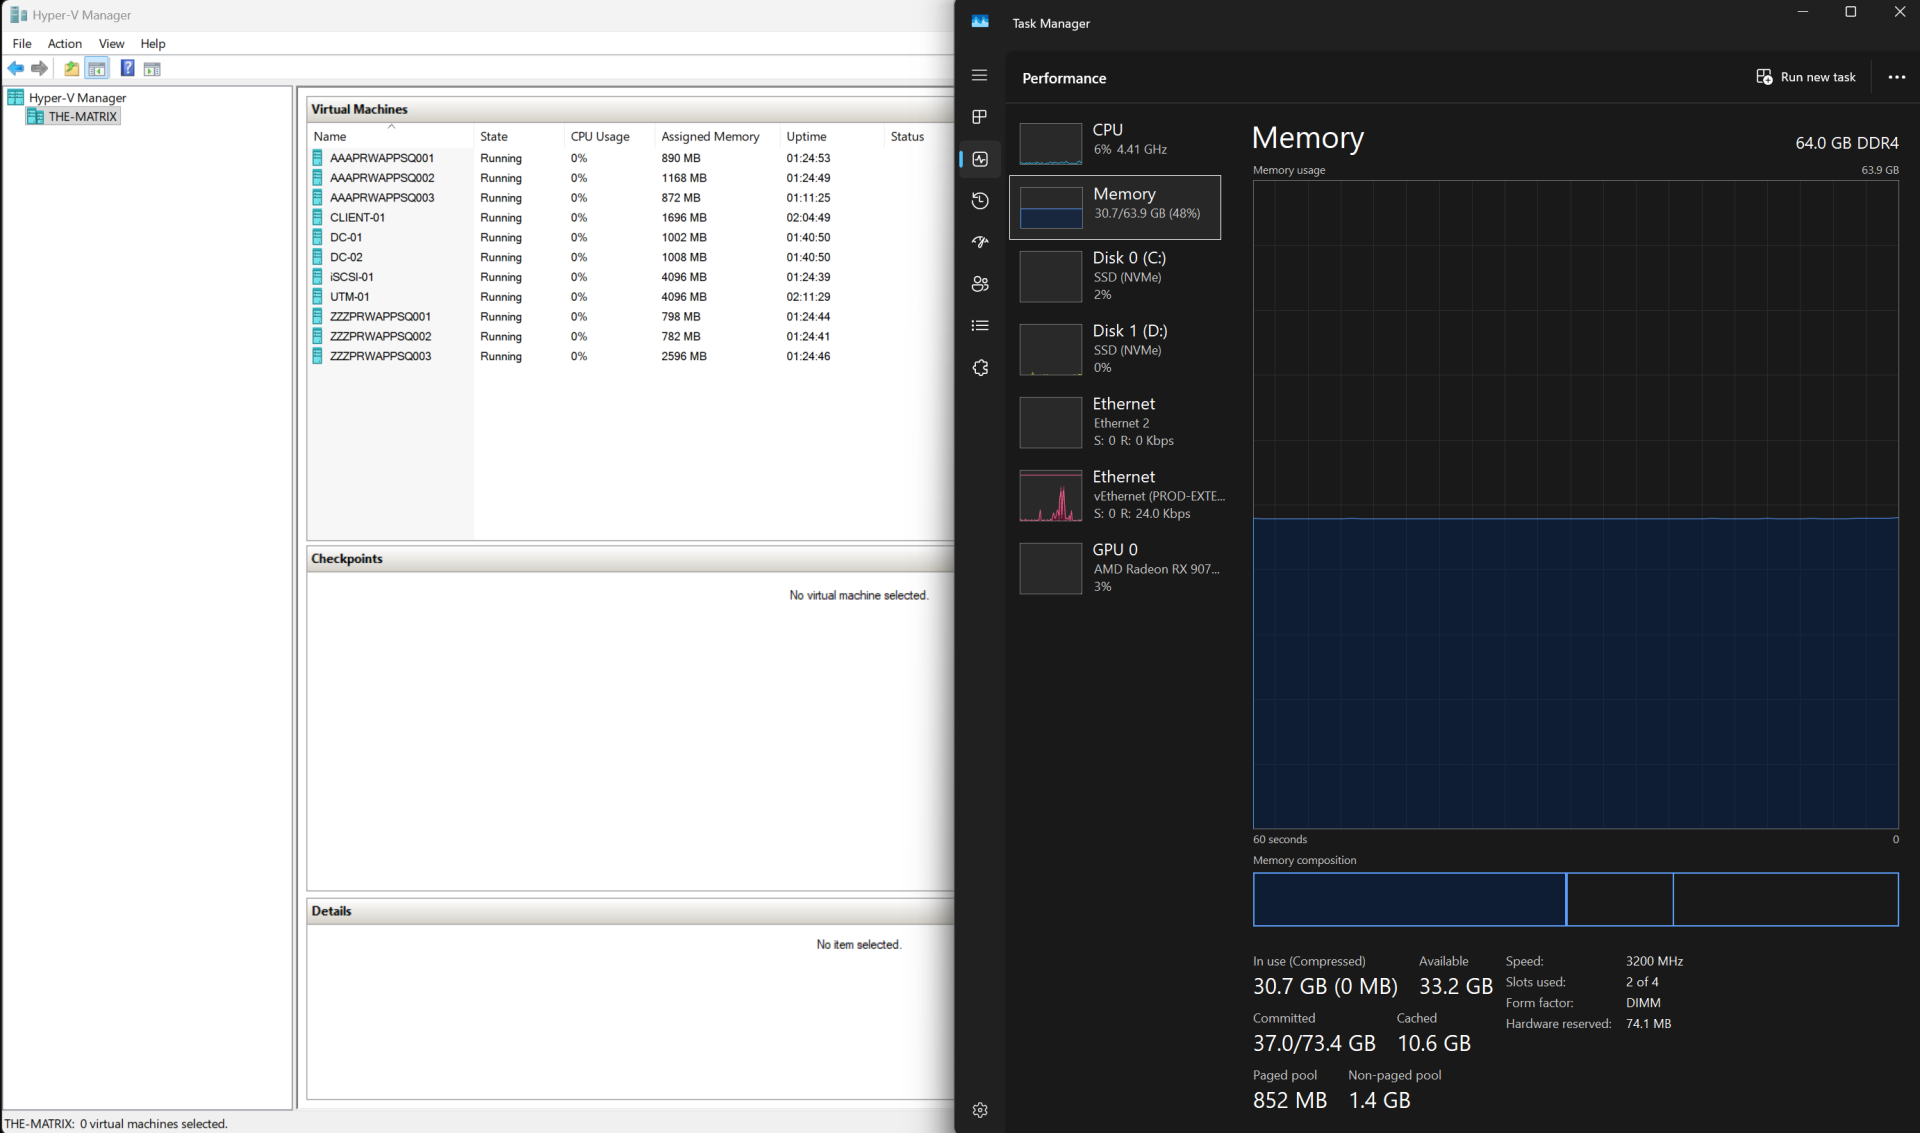The width and height of the screenshot is (1920, 1133).
Task: Toggle the Show/Hide Console Tree toolbar icon
Action: coord(97,68)
